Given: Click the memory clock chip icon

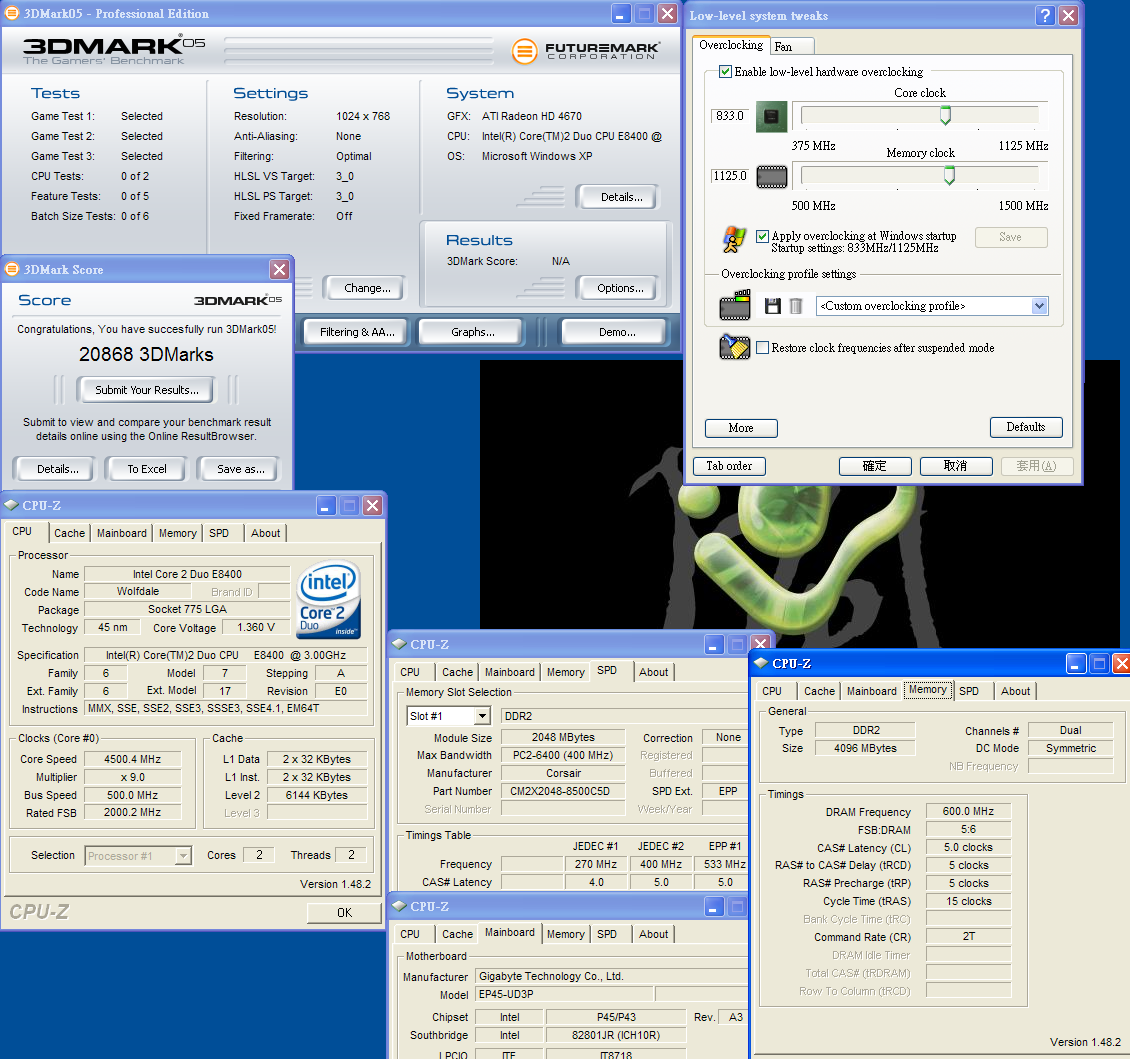Looking at the screenshot, I should click(771, 176).
